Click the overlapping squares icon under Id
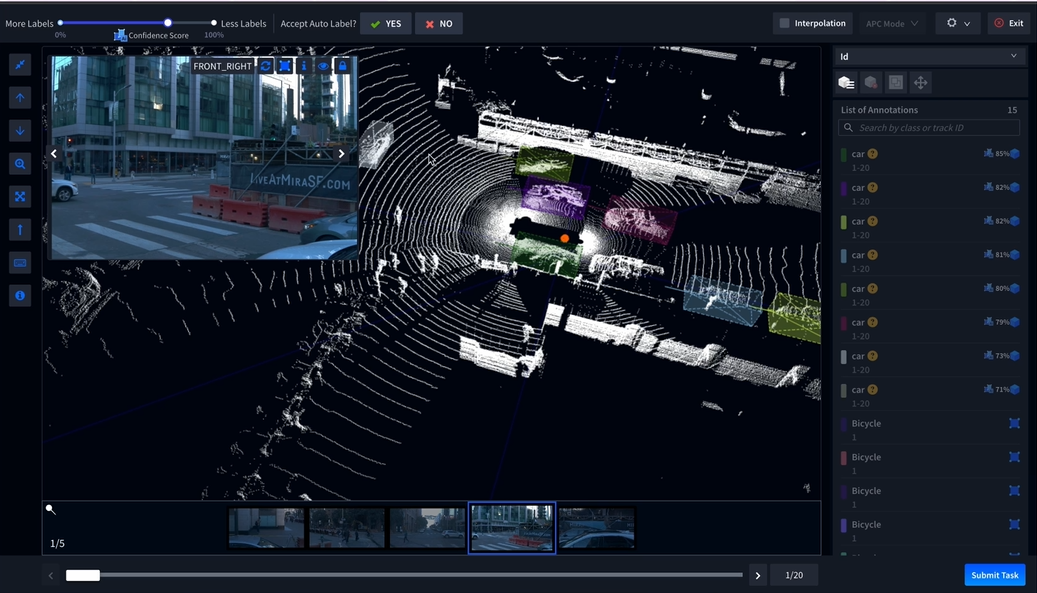This screenshot has width=1037, height=593. pos(895,83)
